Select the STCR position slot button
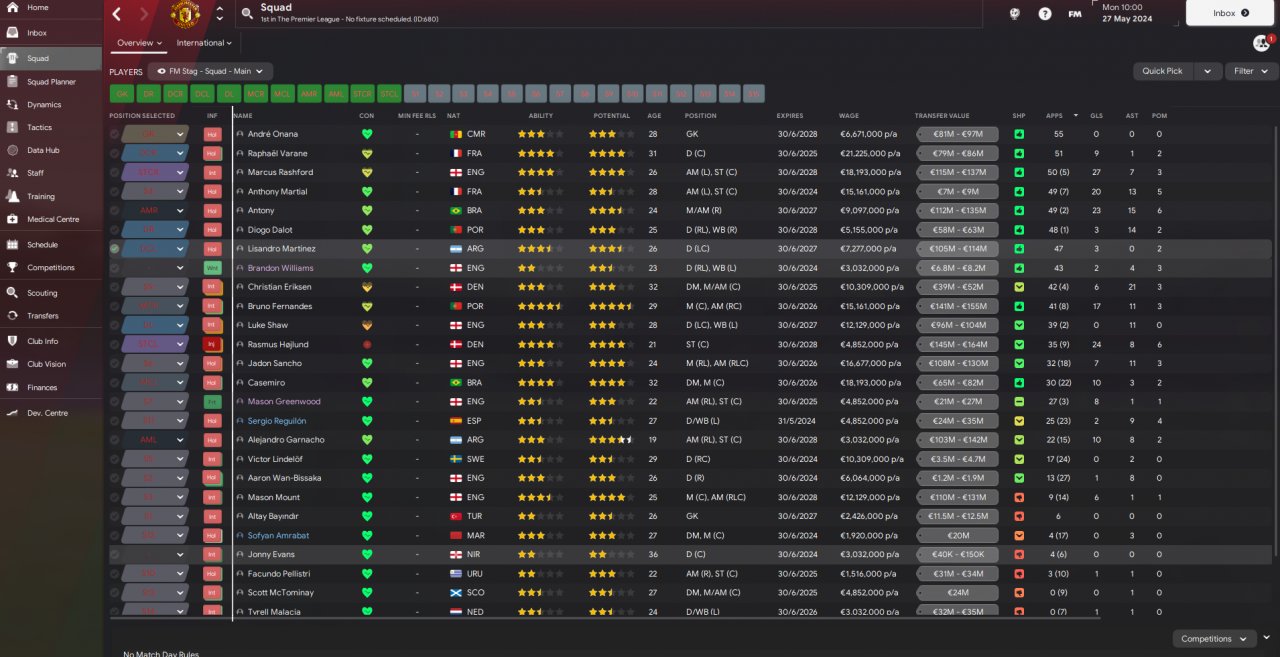The image size is (1280, 657). point(362,94)
